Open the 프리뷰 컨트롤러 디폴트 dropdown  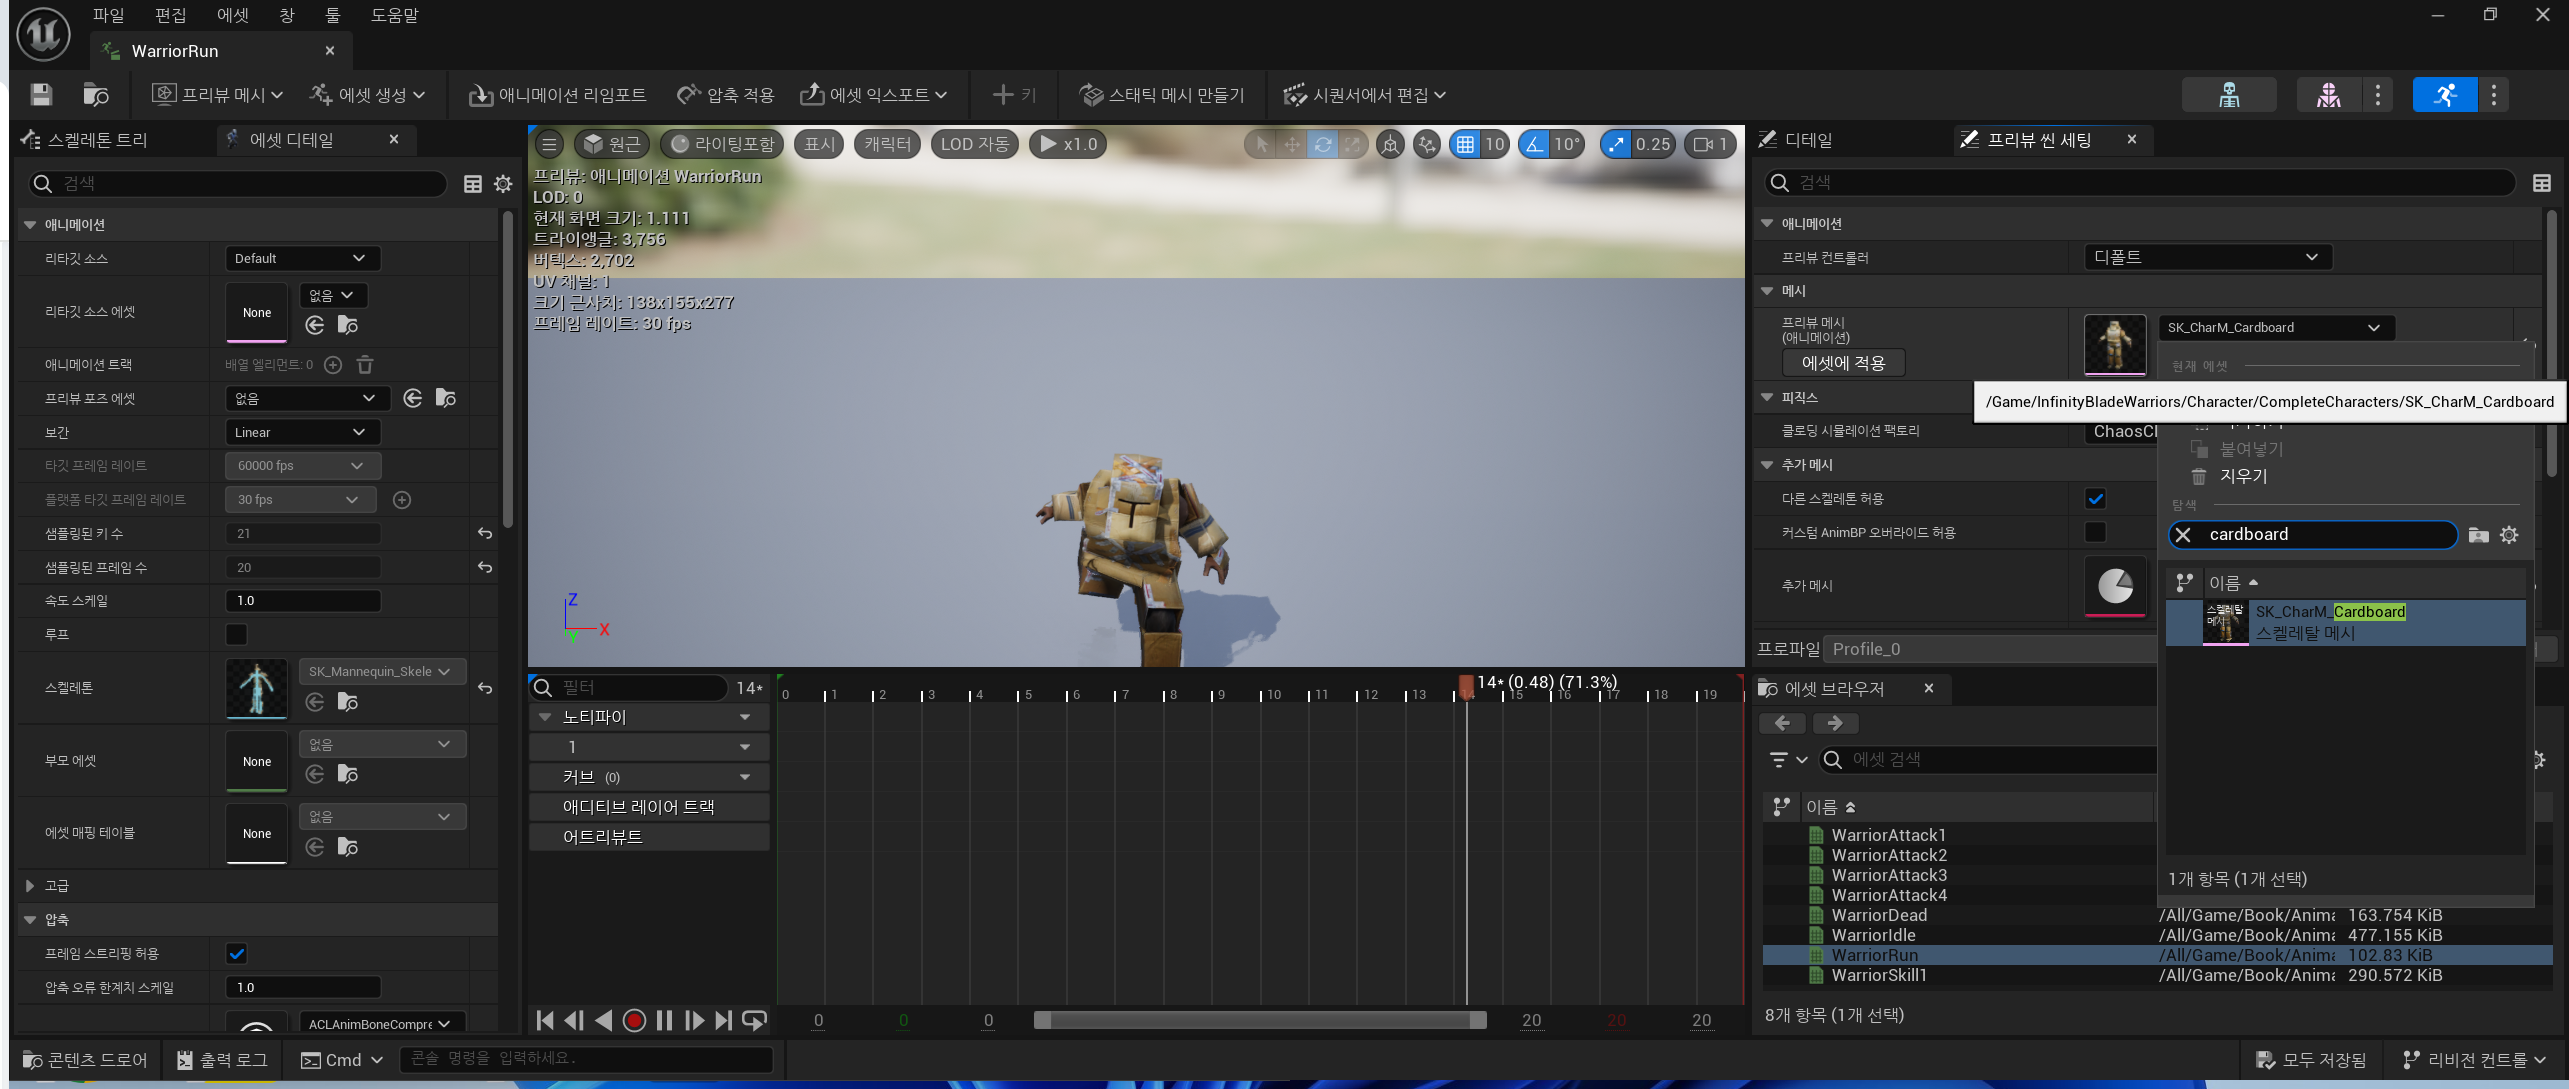(2208, 258)
